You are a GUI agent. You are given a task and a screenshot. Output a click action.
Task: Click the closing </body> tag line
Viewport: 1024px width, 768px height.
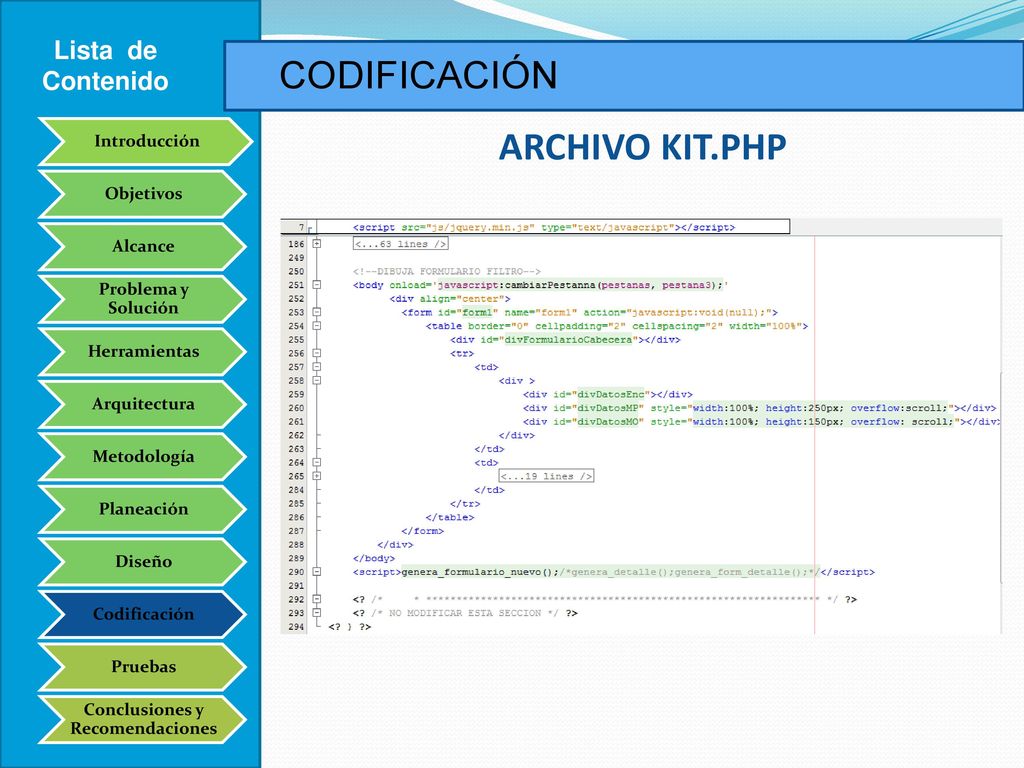tap(374, 558)
